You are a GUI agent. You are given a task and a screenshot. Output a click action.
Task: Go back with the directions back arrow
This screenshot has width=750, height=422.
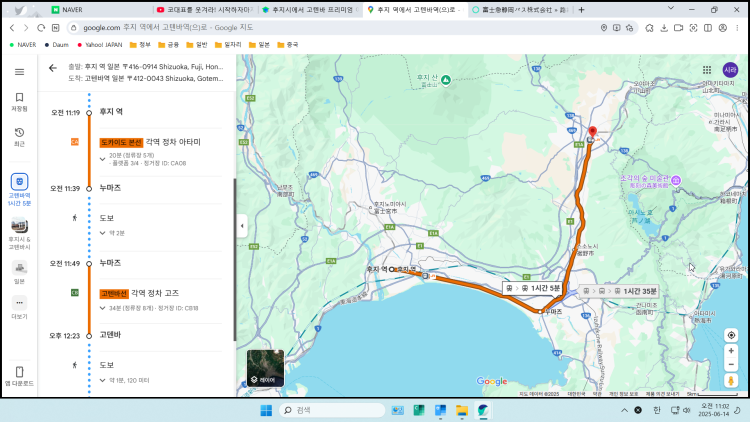click(x=53, y=68)
